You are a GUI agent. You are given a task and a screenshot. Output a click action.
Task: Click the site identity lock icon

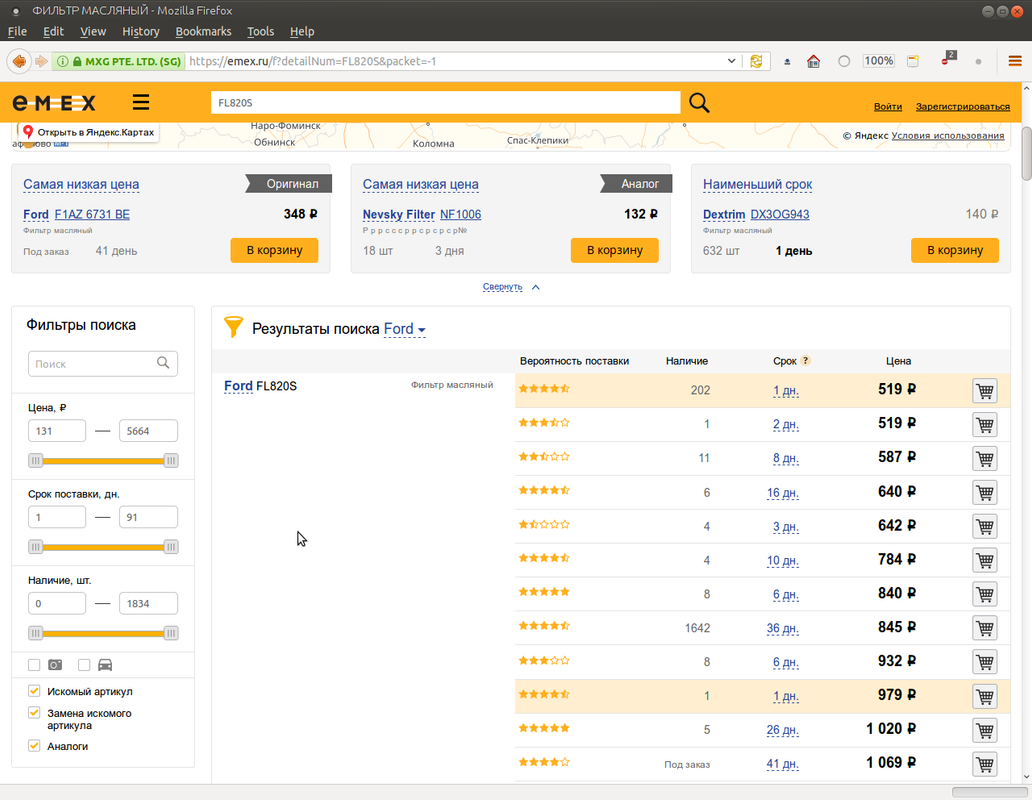[x=77, y=61]
